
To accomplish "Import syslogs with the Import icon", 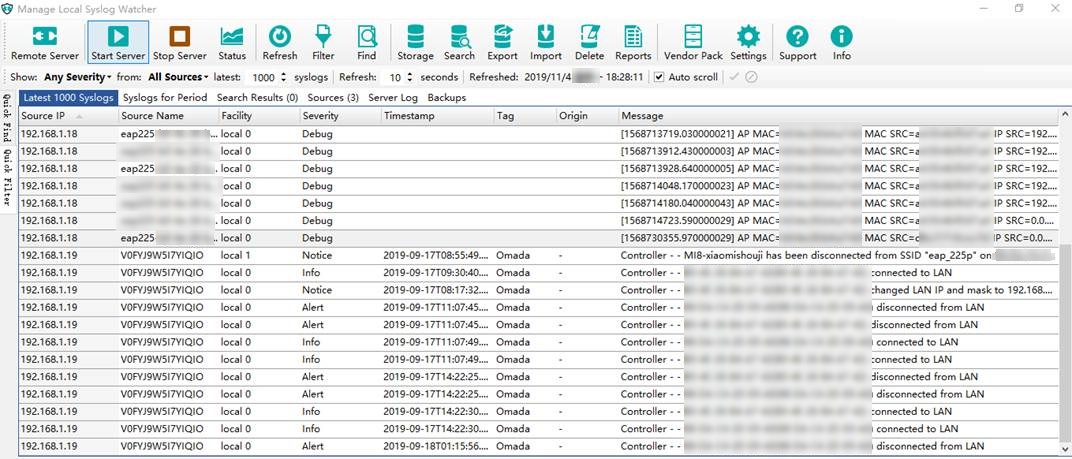I will coord(546,42).
